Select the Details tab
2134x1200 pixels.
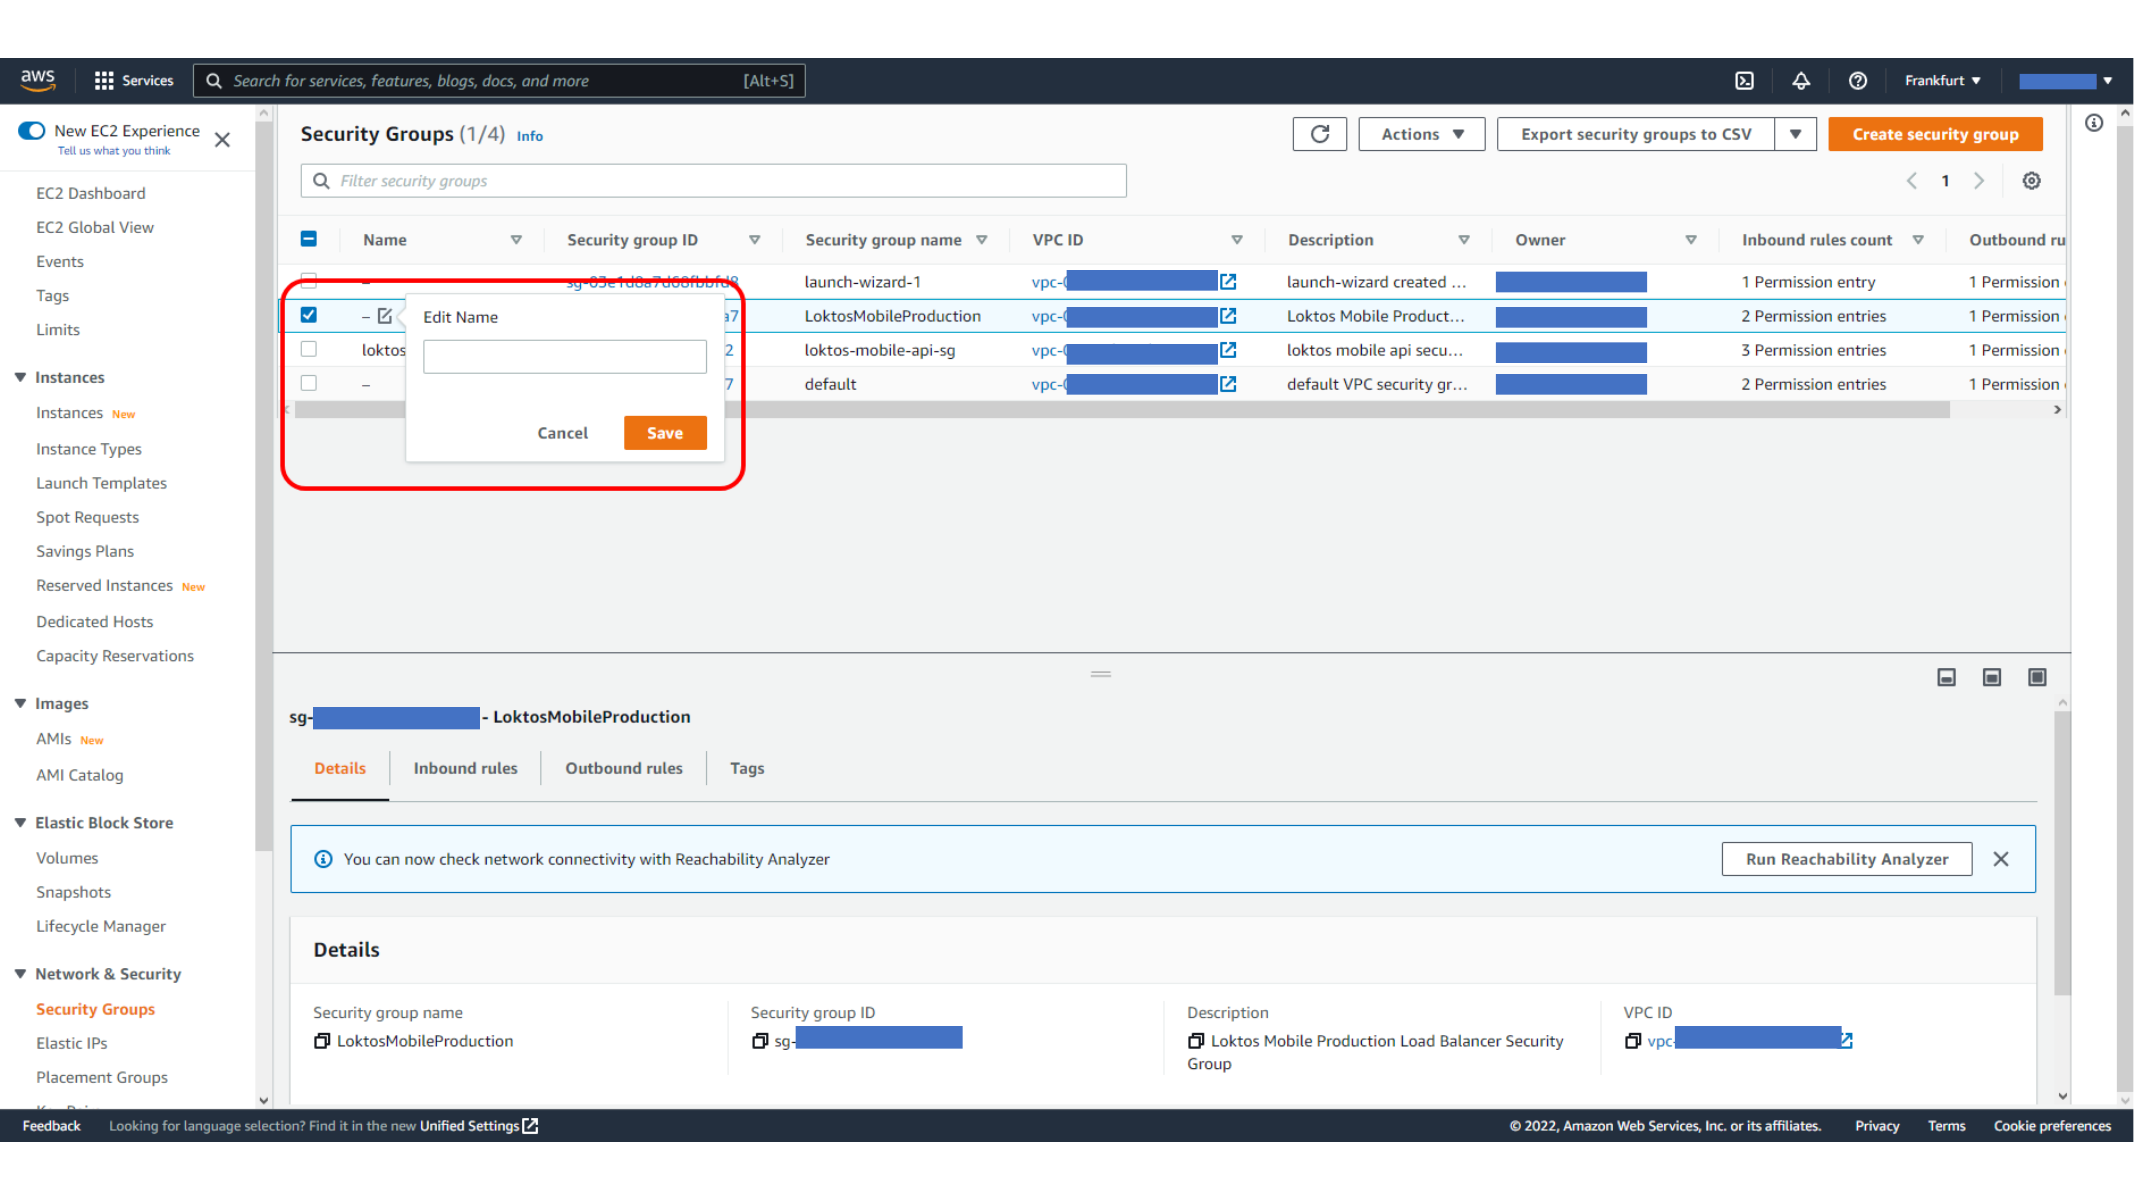tap(340, 768)
